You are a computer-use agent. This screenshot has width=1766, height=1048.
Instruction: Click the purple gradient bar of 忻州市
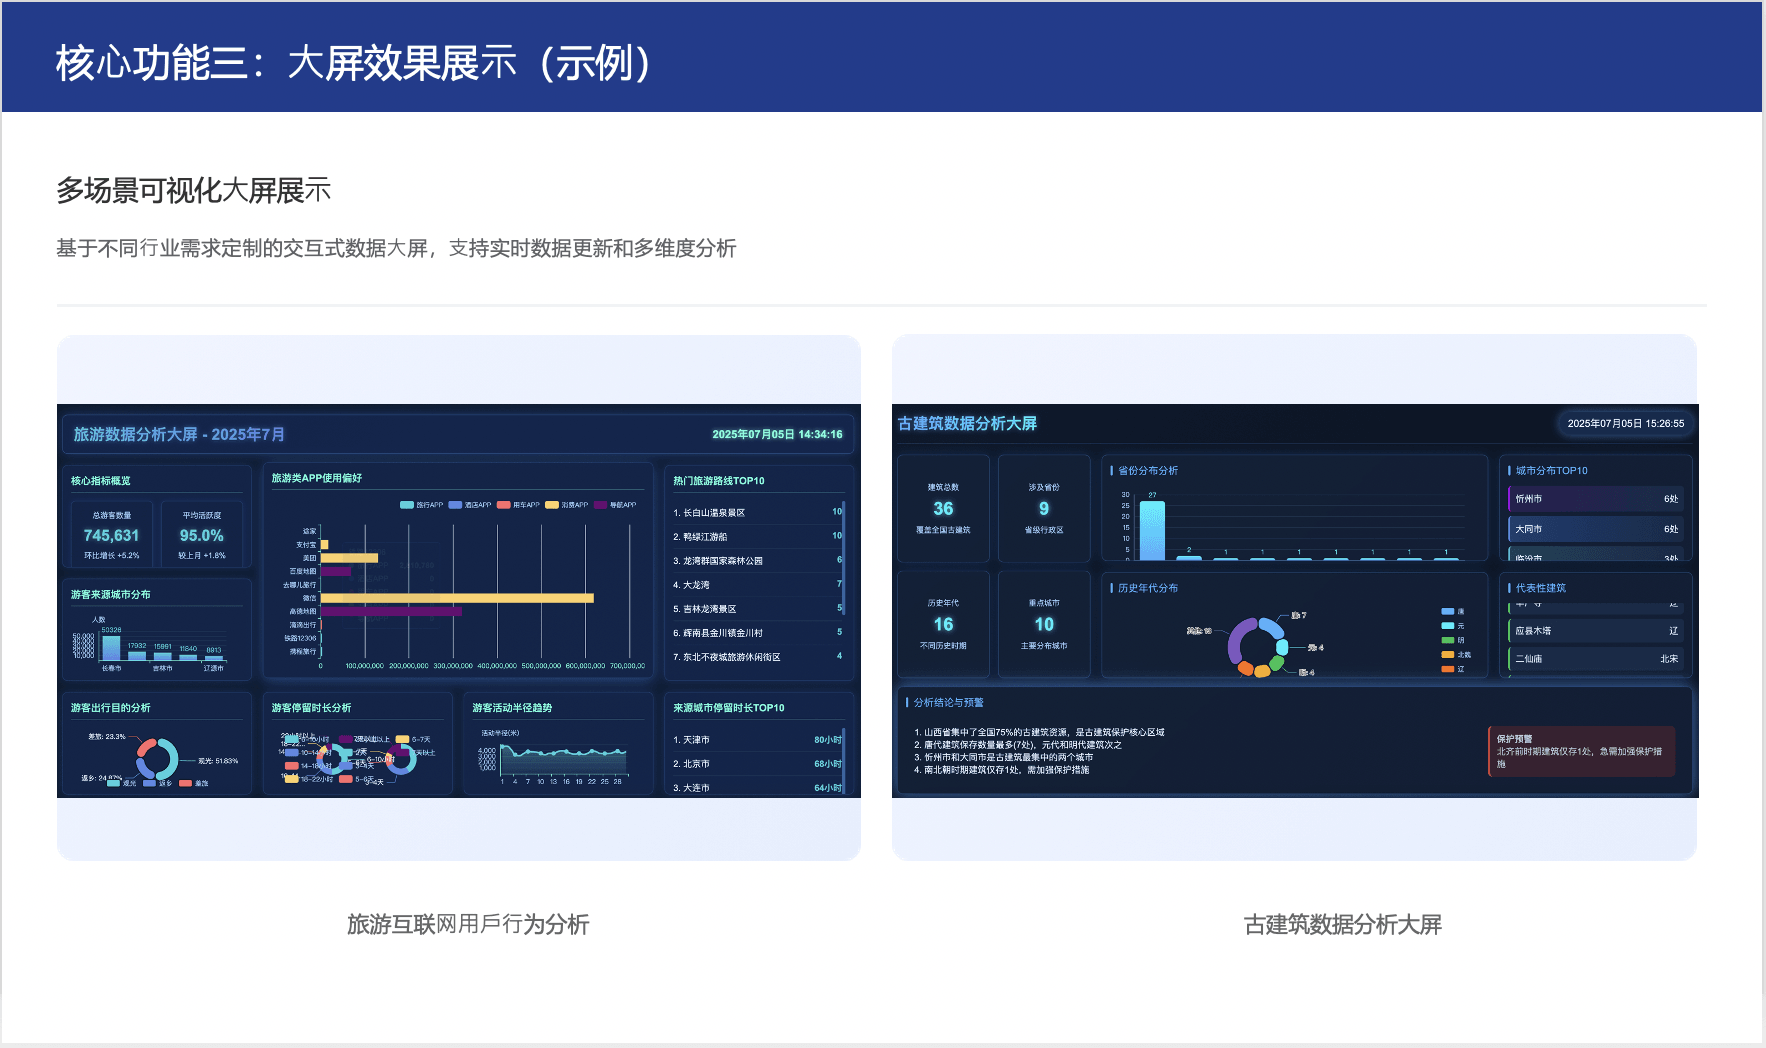(1594, 498)
